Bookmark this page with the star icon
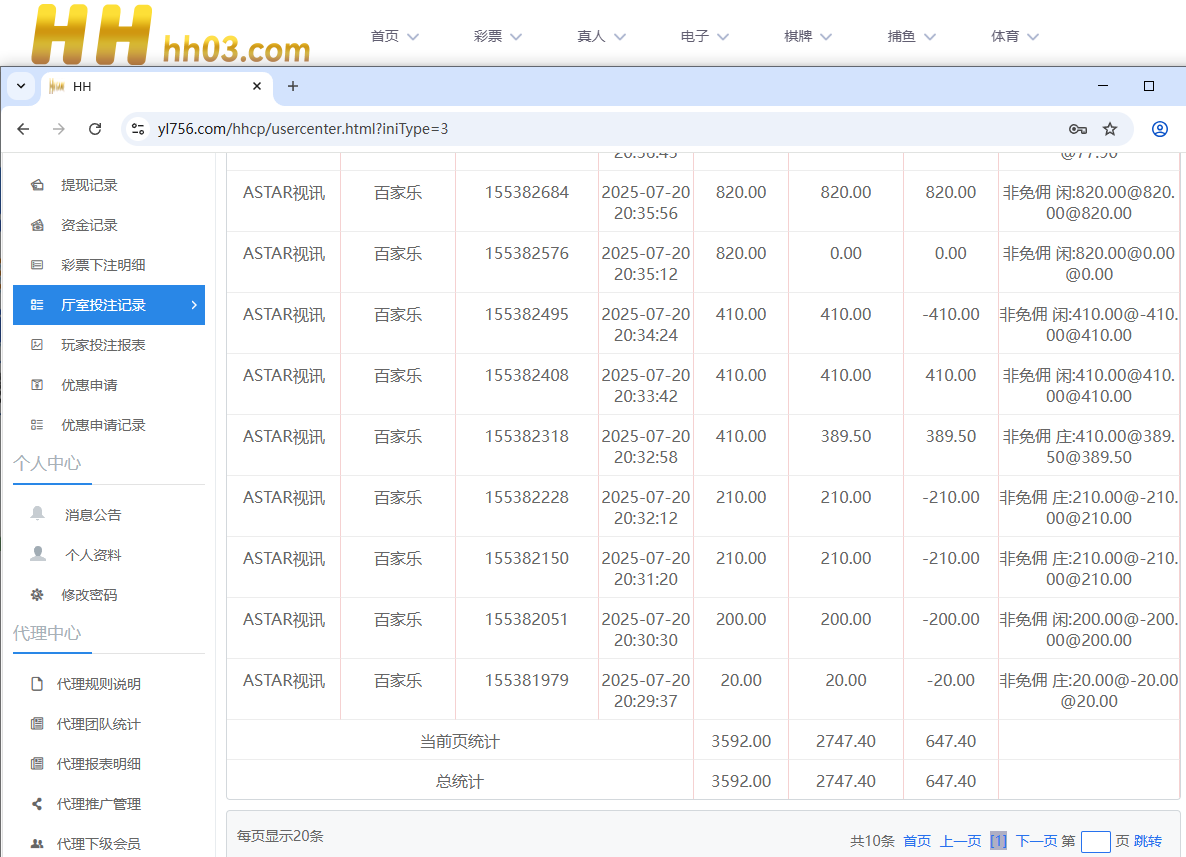This screenshot has width=1186, height=857. click(1110, 129)
